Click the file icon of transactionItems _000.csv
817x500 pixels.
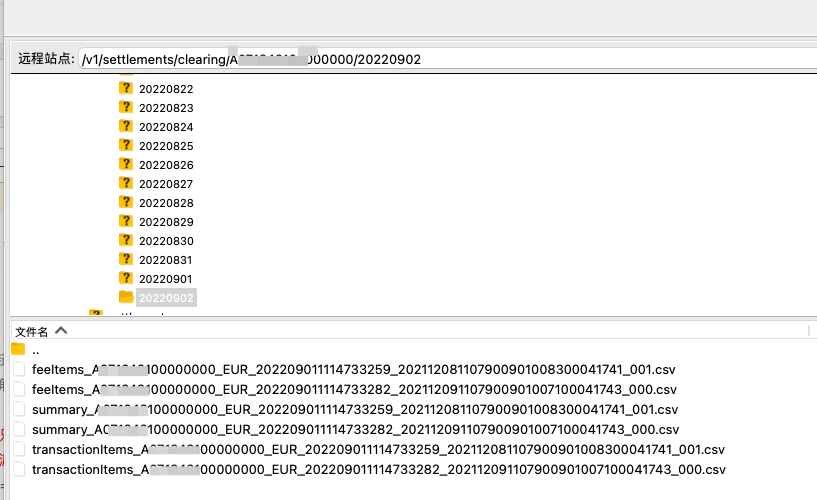(x=18, y=469)
